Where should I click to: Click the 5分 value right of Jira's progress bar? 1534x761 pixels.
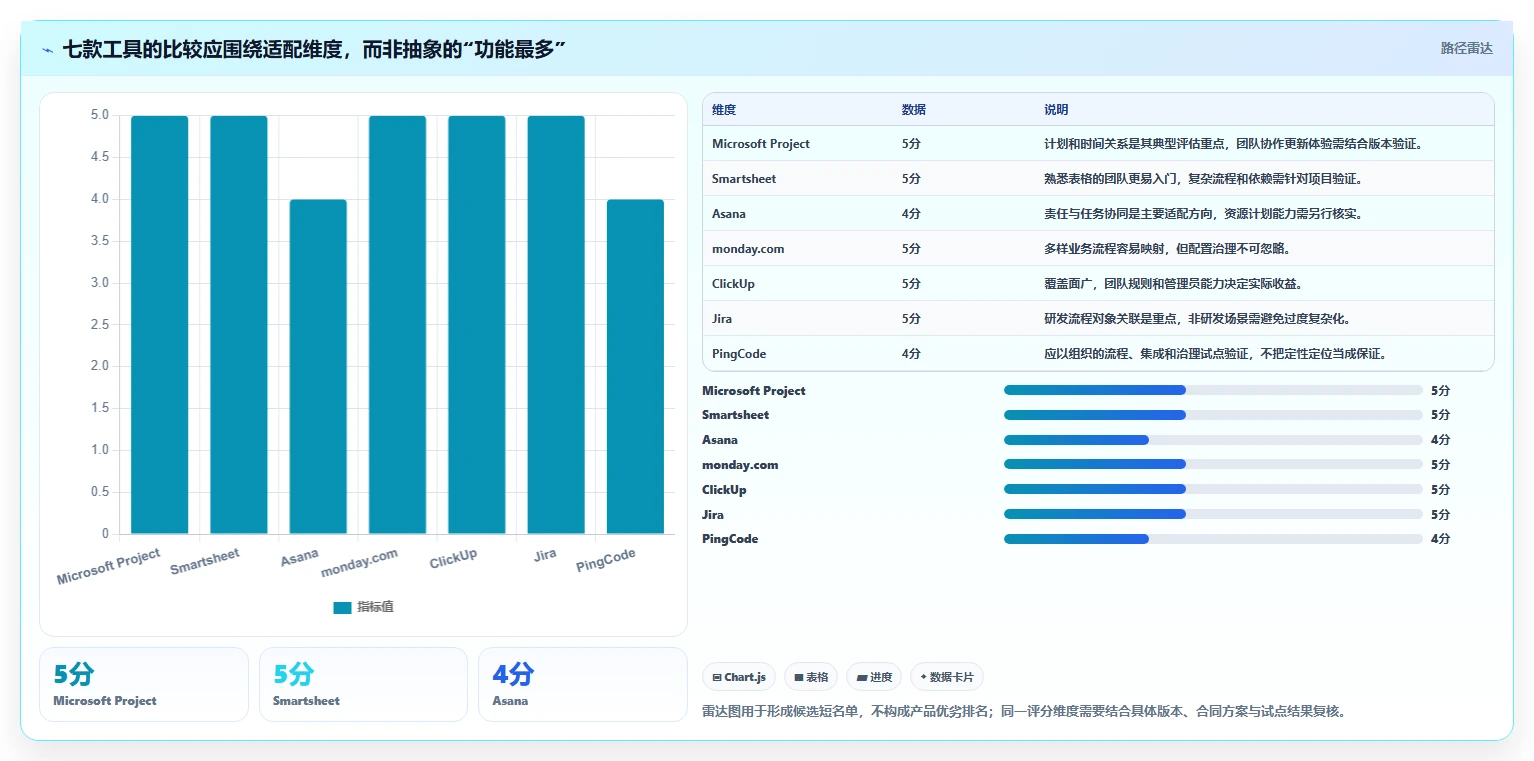[x=1440, y=514]
